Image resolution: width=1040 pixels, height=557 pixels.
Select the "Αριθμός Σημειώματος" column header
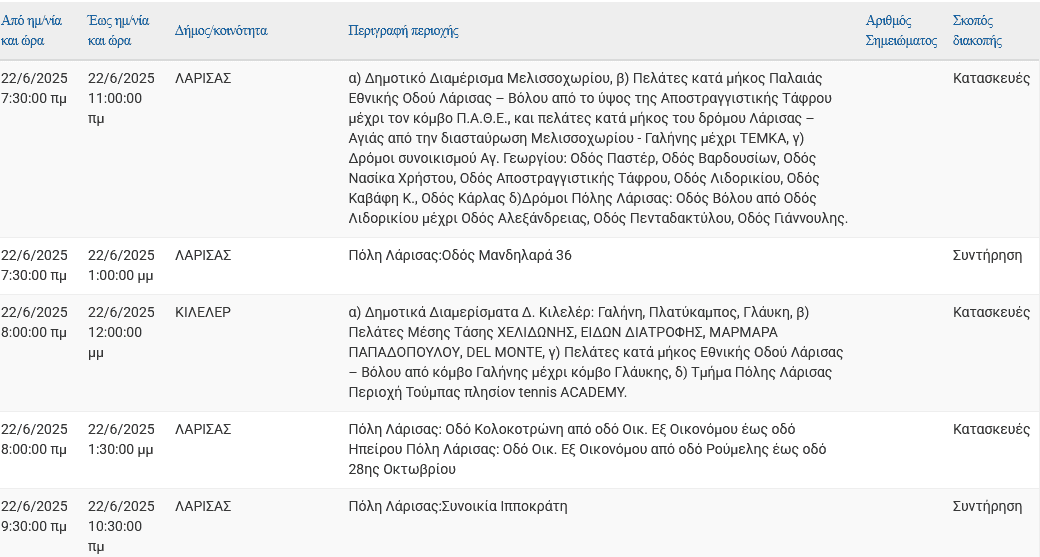click(901, 30)
